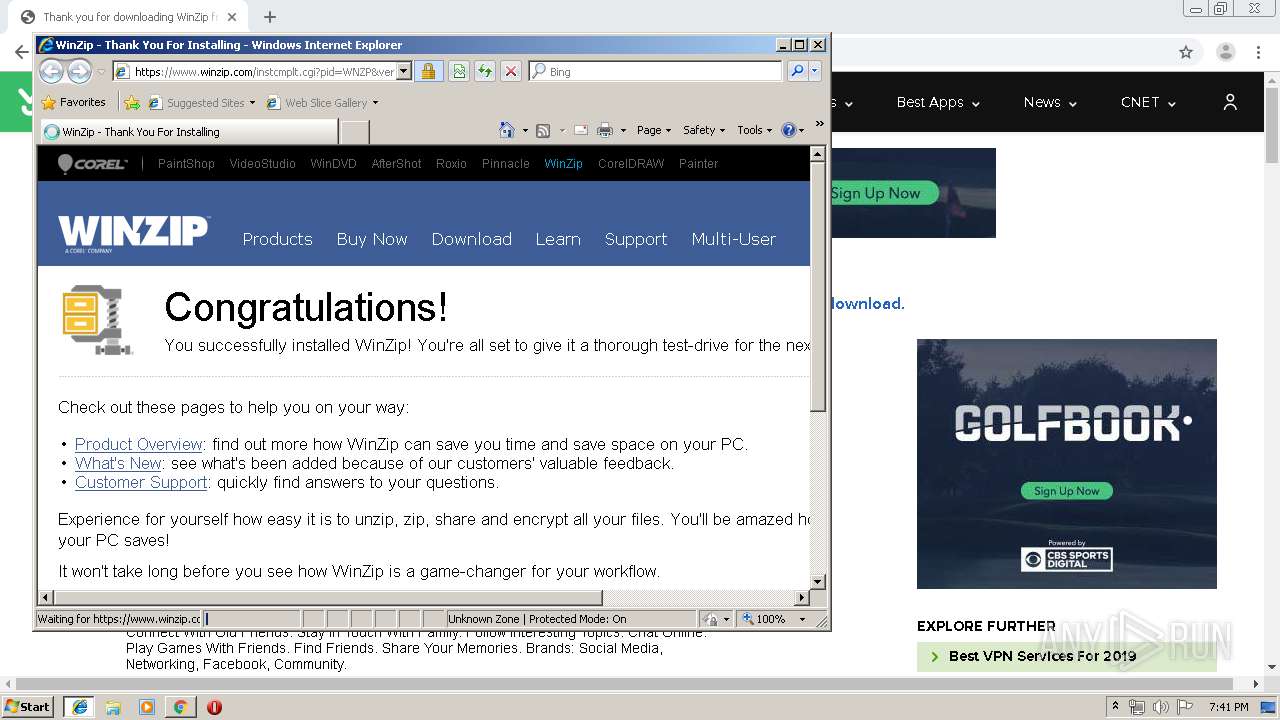Viewport: 1280px width, 720px height.
Task: Click Add to Favorites bar icon
Action: point(131,102)
